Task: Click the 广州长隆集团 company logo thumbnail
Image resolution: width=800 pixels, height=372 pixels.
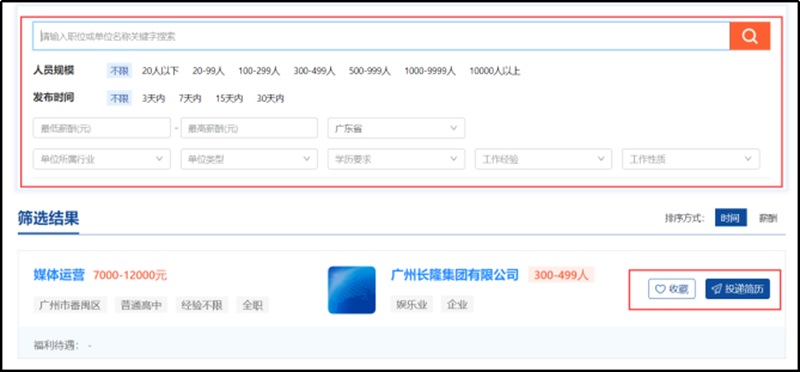Action: tap(352, 290)
